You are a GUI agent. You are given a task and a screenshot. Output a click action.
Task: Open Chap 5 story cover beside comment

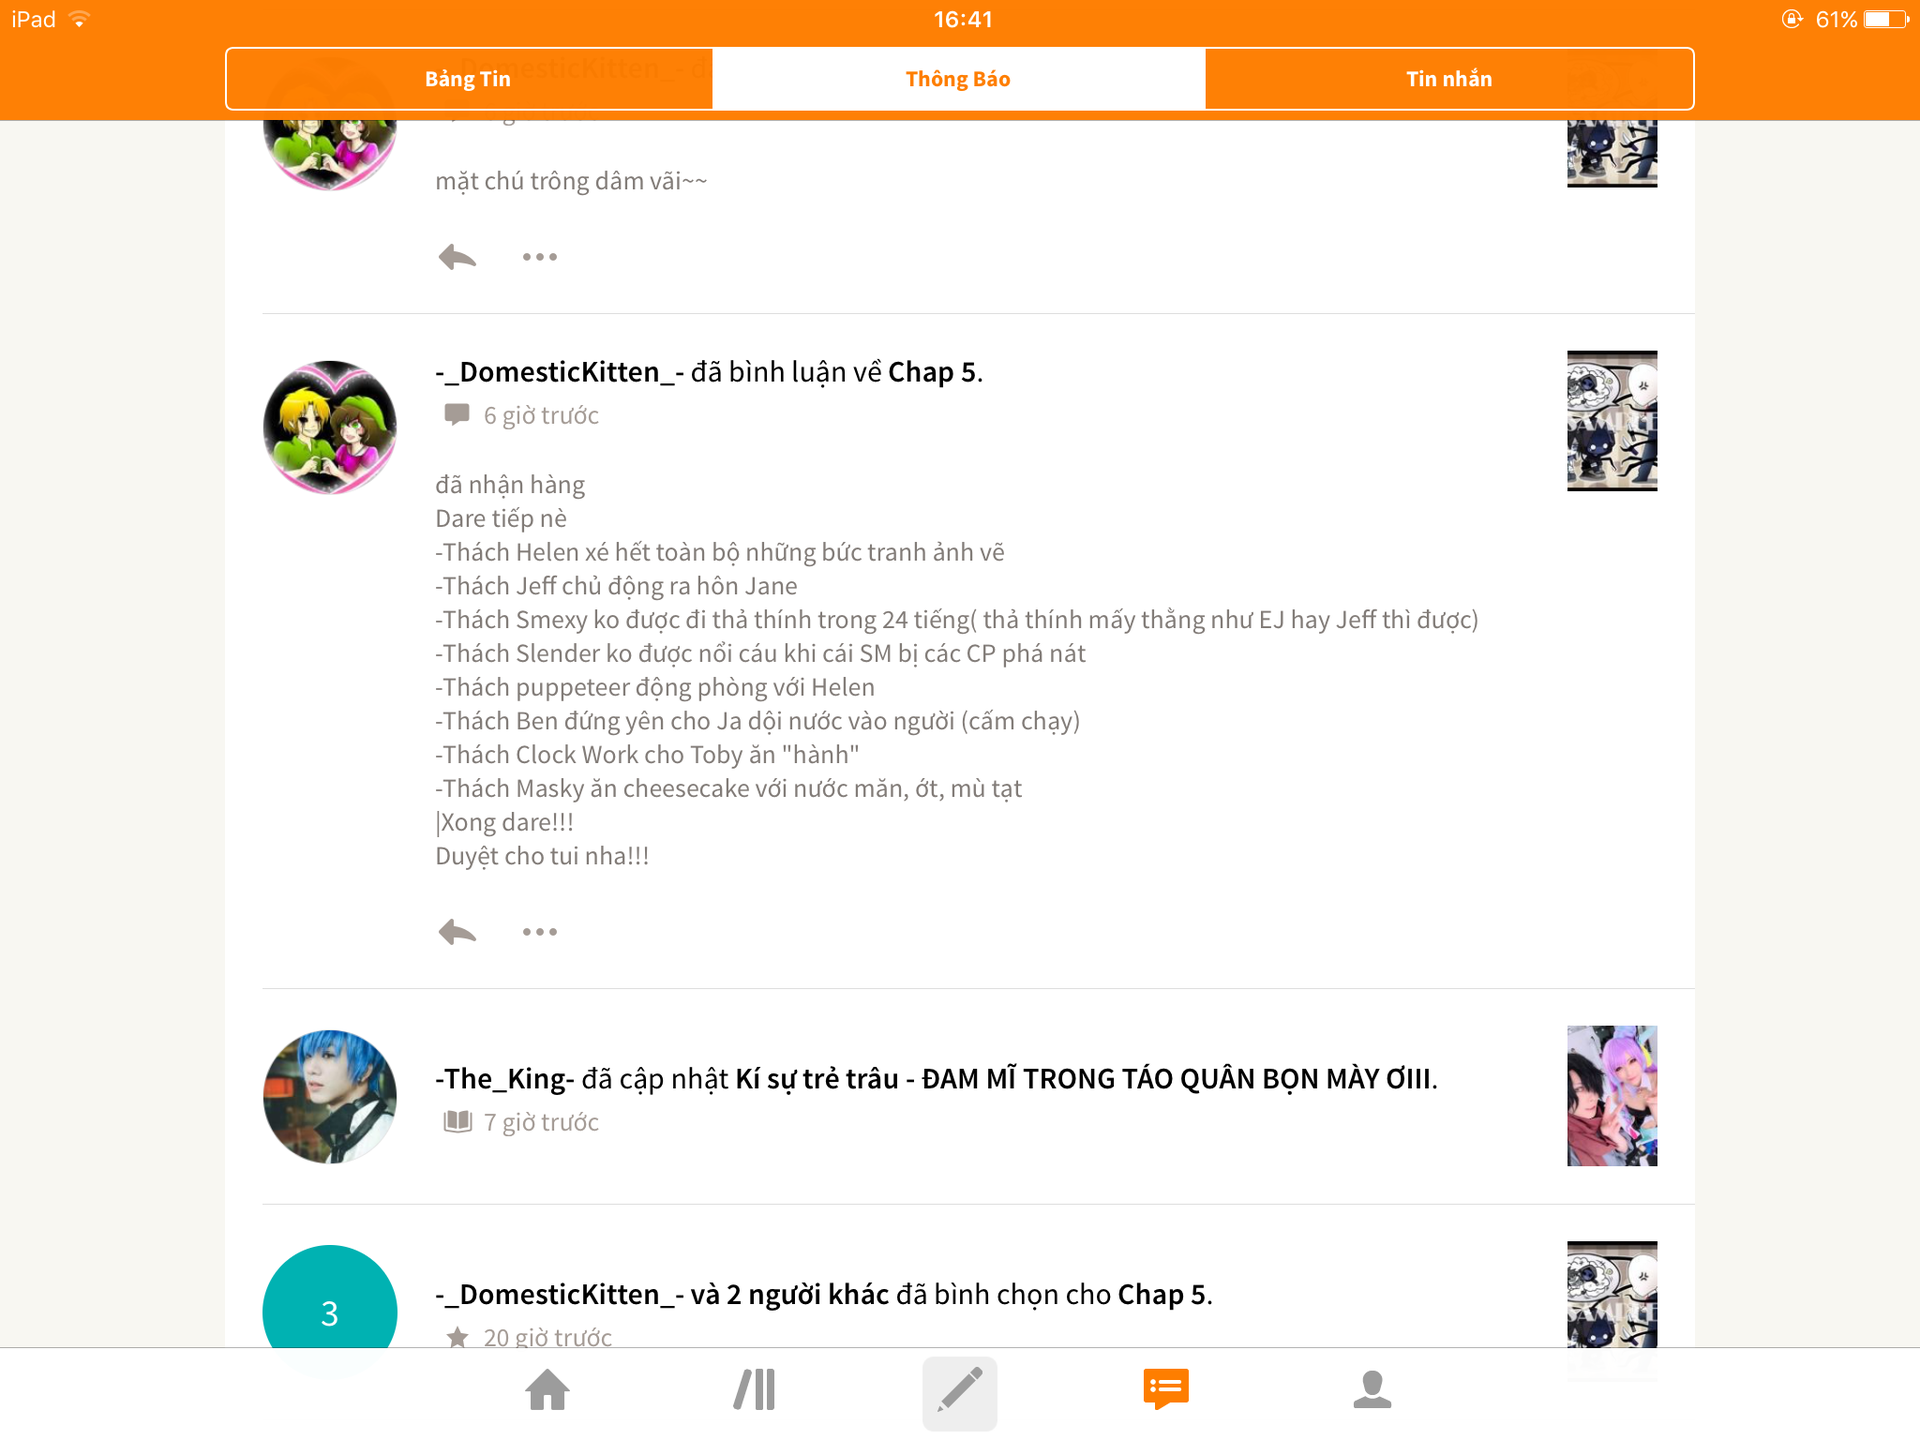tap(1612, 421)
